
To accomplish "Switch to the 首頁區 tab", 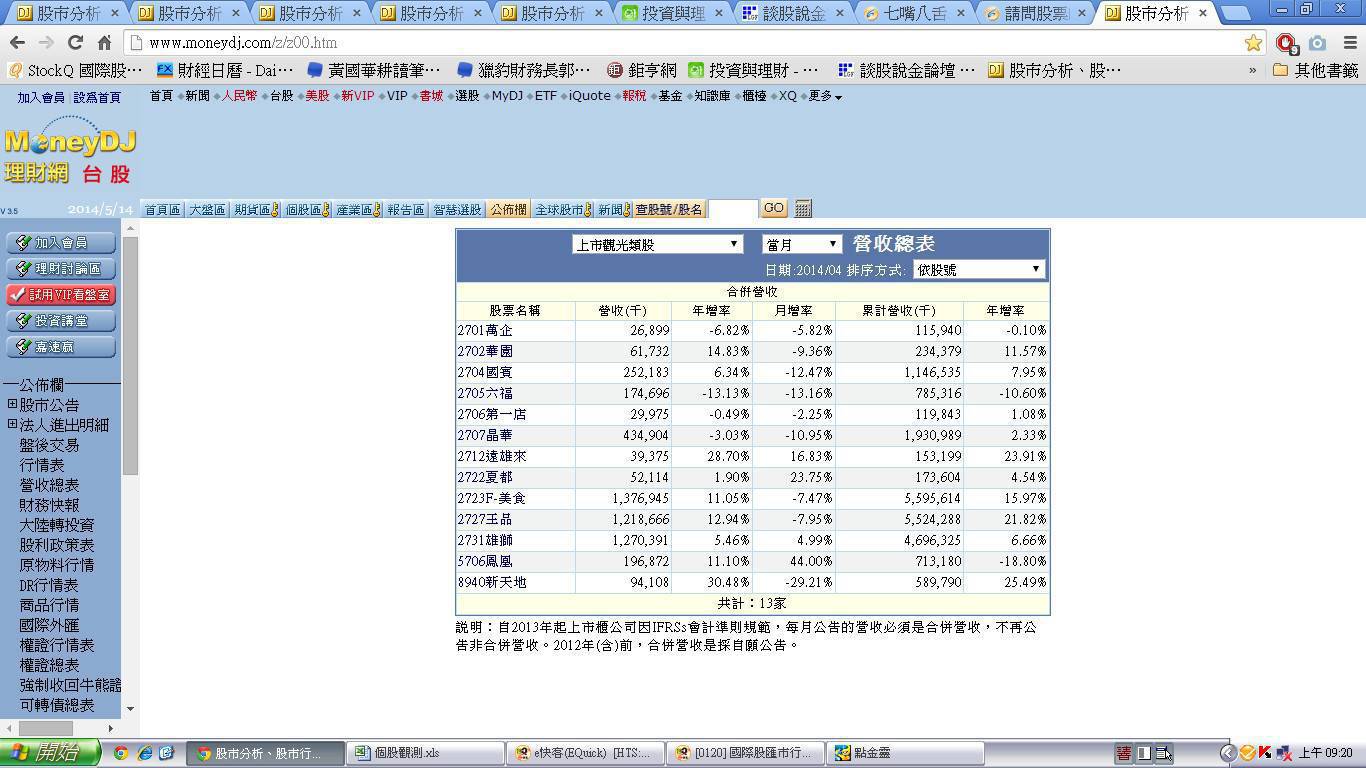I will click(x=162, y=210).
